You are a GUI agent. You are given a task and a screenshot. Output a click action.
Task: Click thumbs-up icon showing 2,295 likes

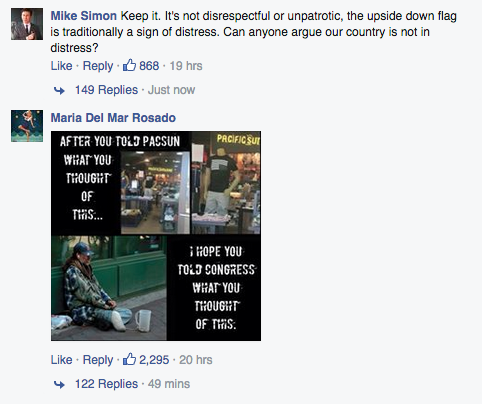(129, 359)
